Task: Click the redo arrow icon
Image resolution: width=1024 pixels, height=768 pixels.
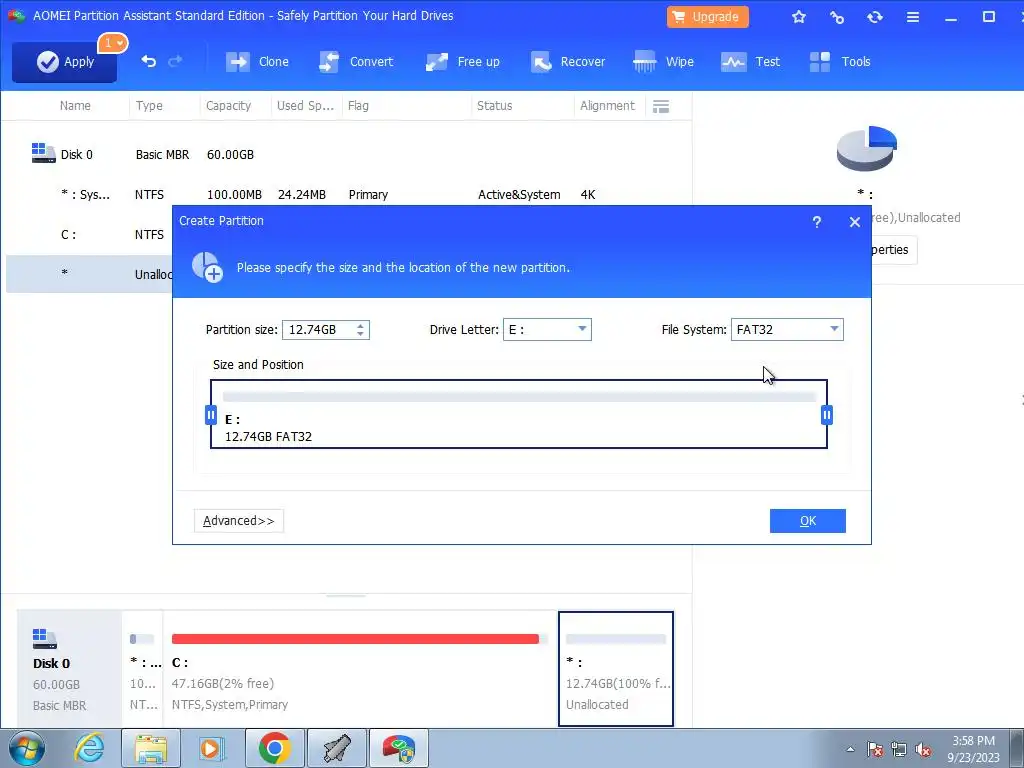Action: [x=175, y=61]
